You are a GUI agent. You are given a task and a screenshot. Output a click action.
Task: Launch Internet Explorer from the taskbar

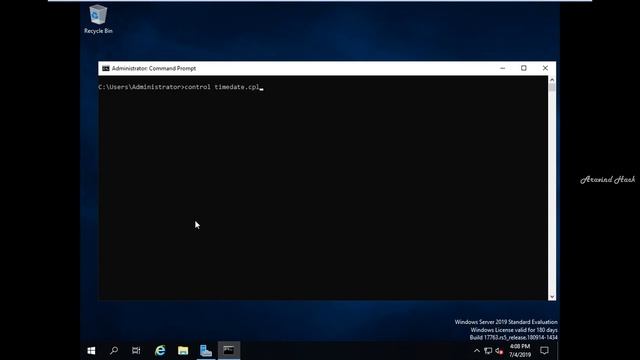[160, 351]
